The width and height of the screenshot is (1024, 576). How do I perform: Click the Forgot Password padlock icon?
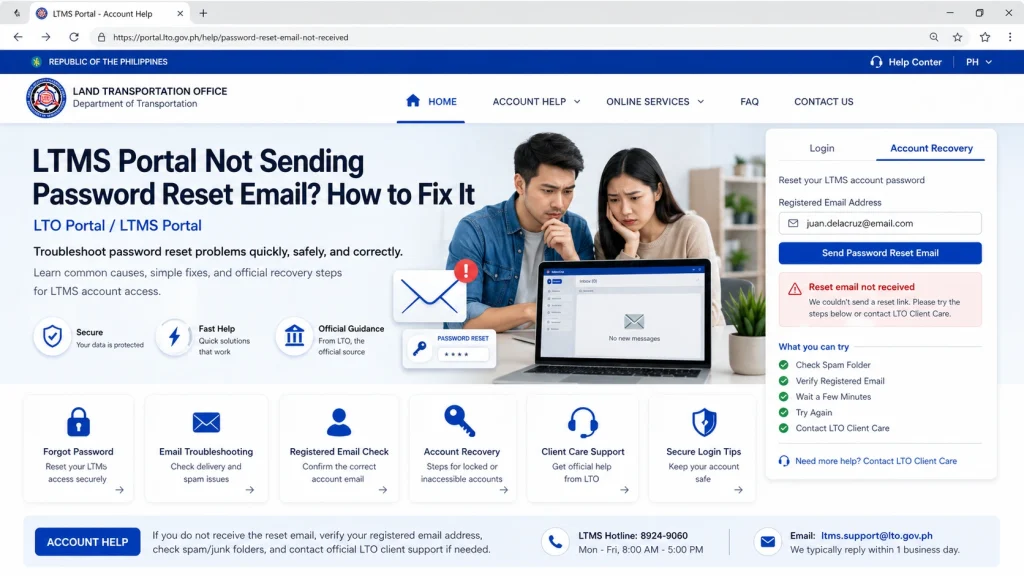(x=78, y=421)
